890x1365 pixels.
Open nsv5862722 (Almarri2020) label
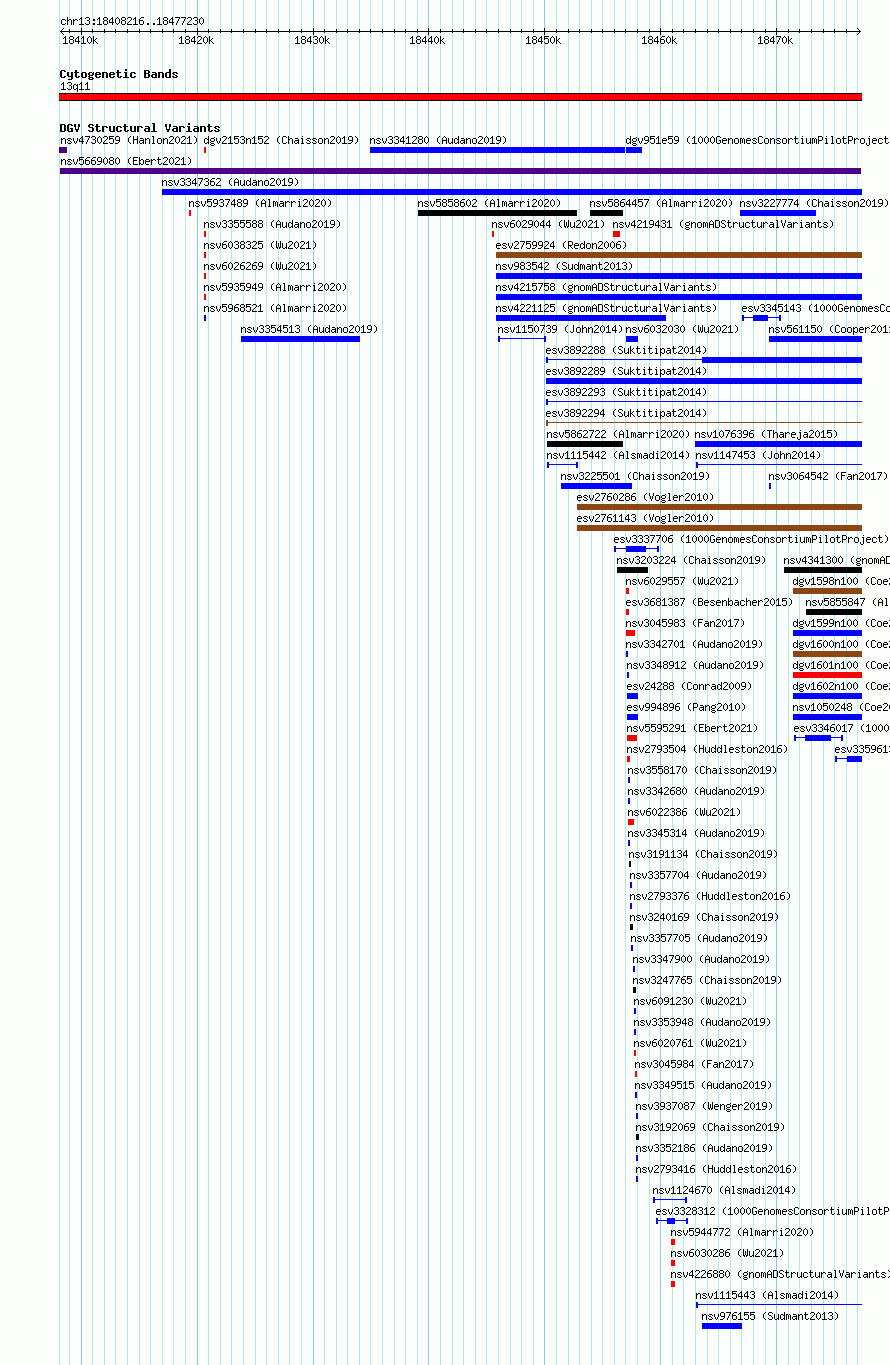(x=618, y=434)
